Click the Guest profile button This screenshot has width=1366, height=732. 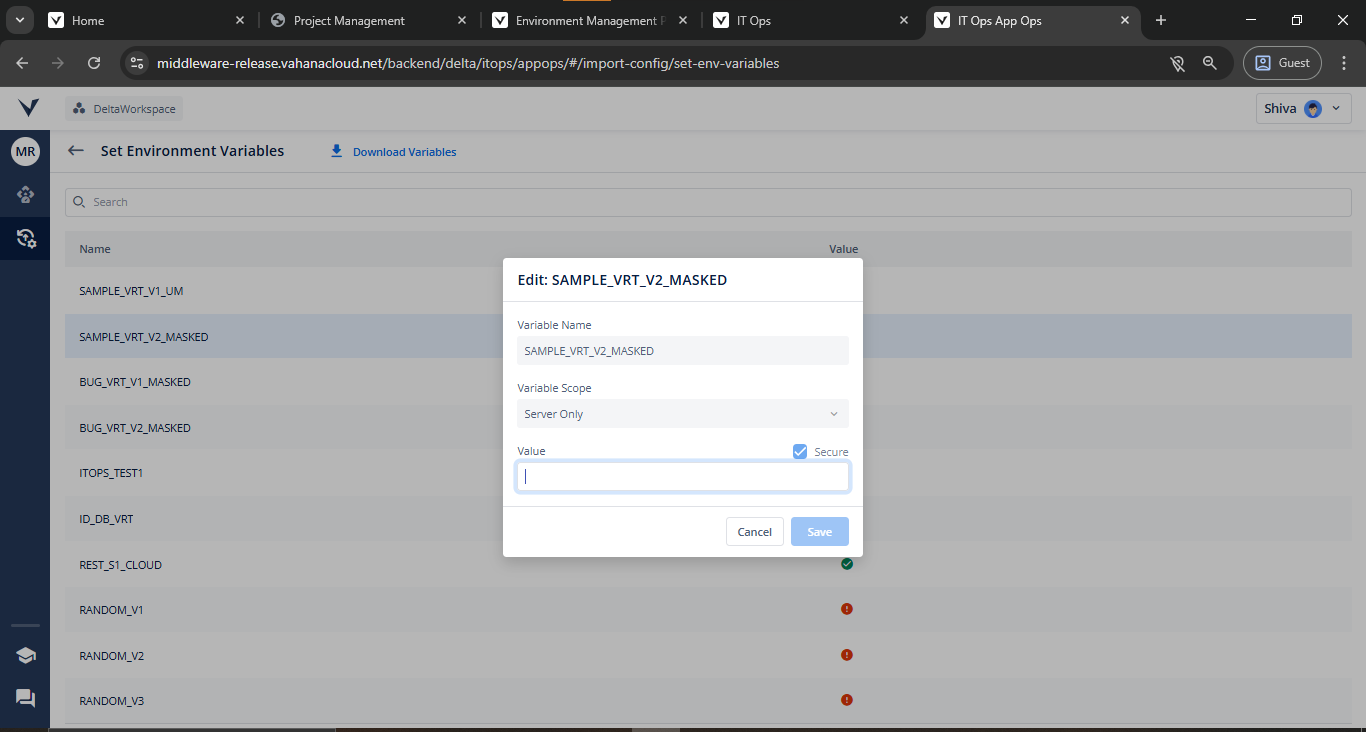coord(1282,63)
